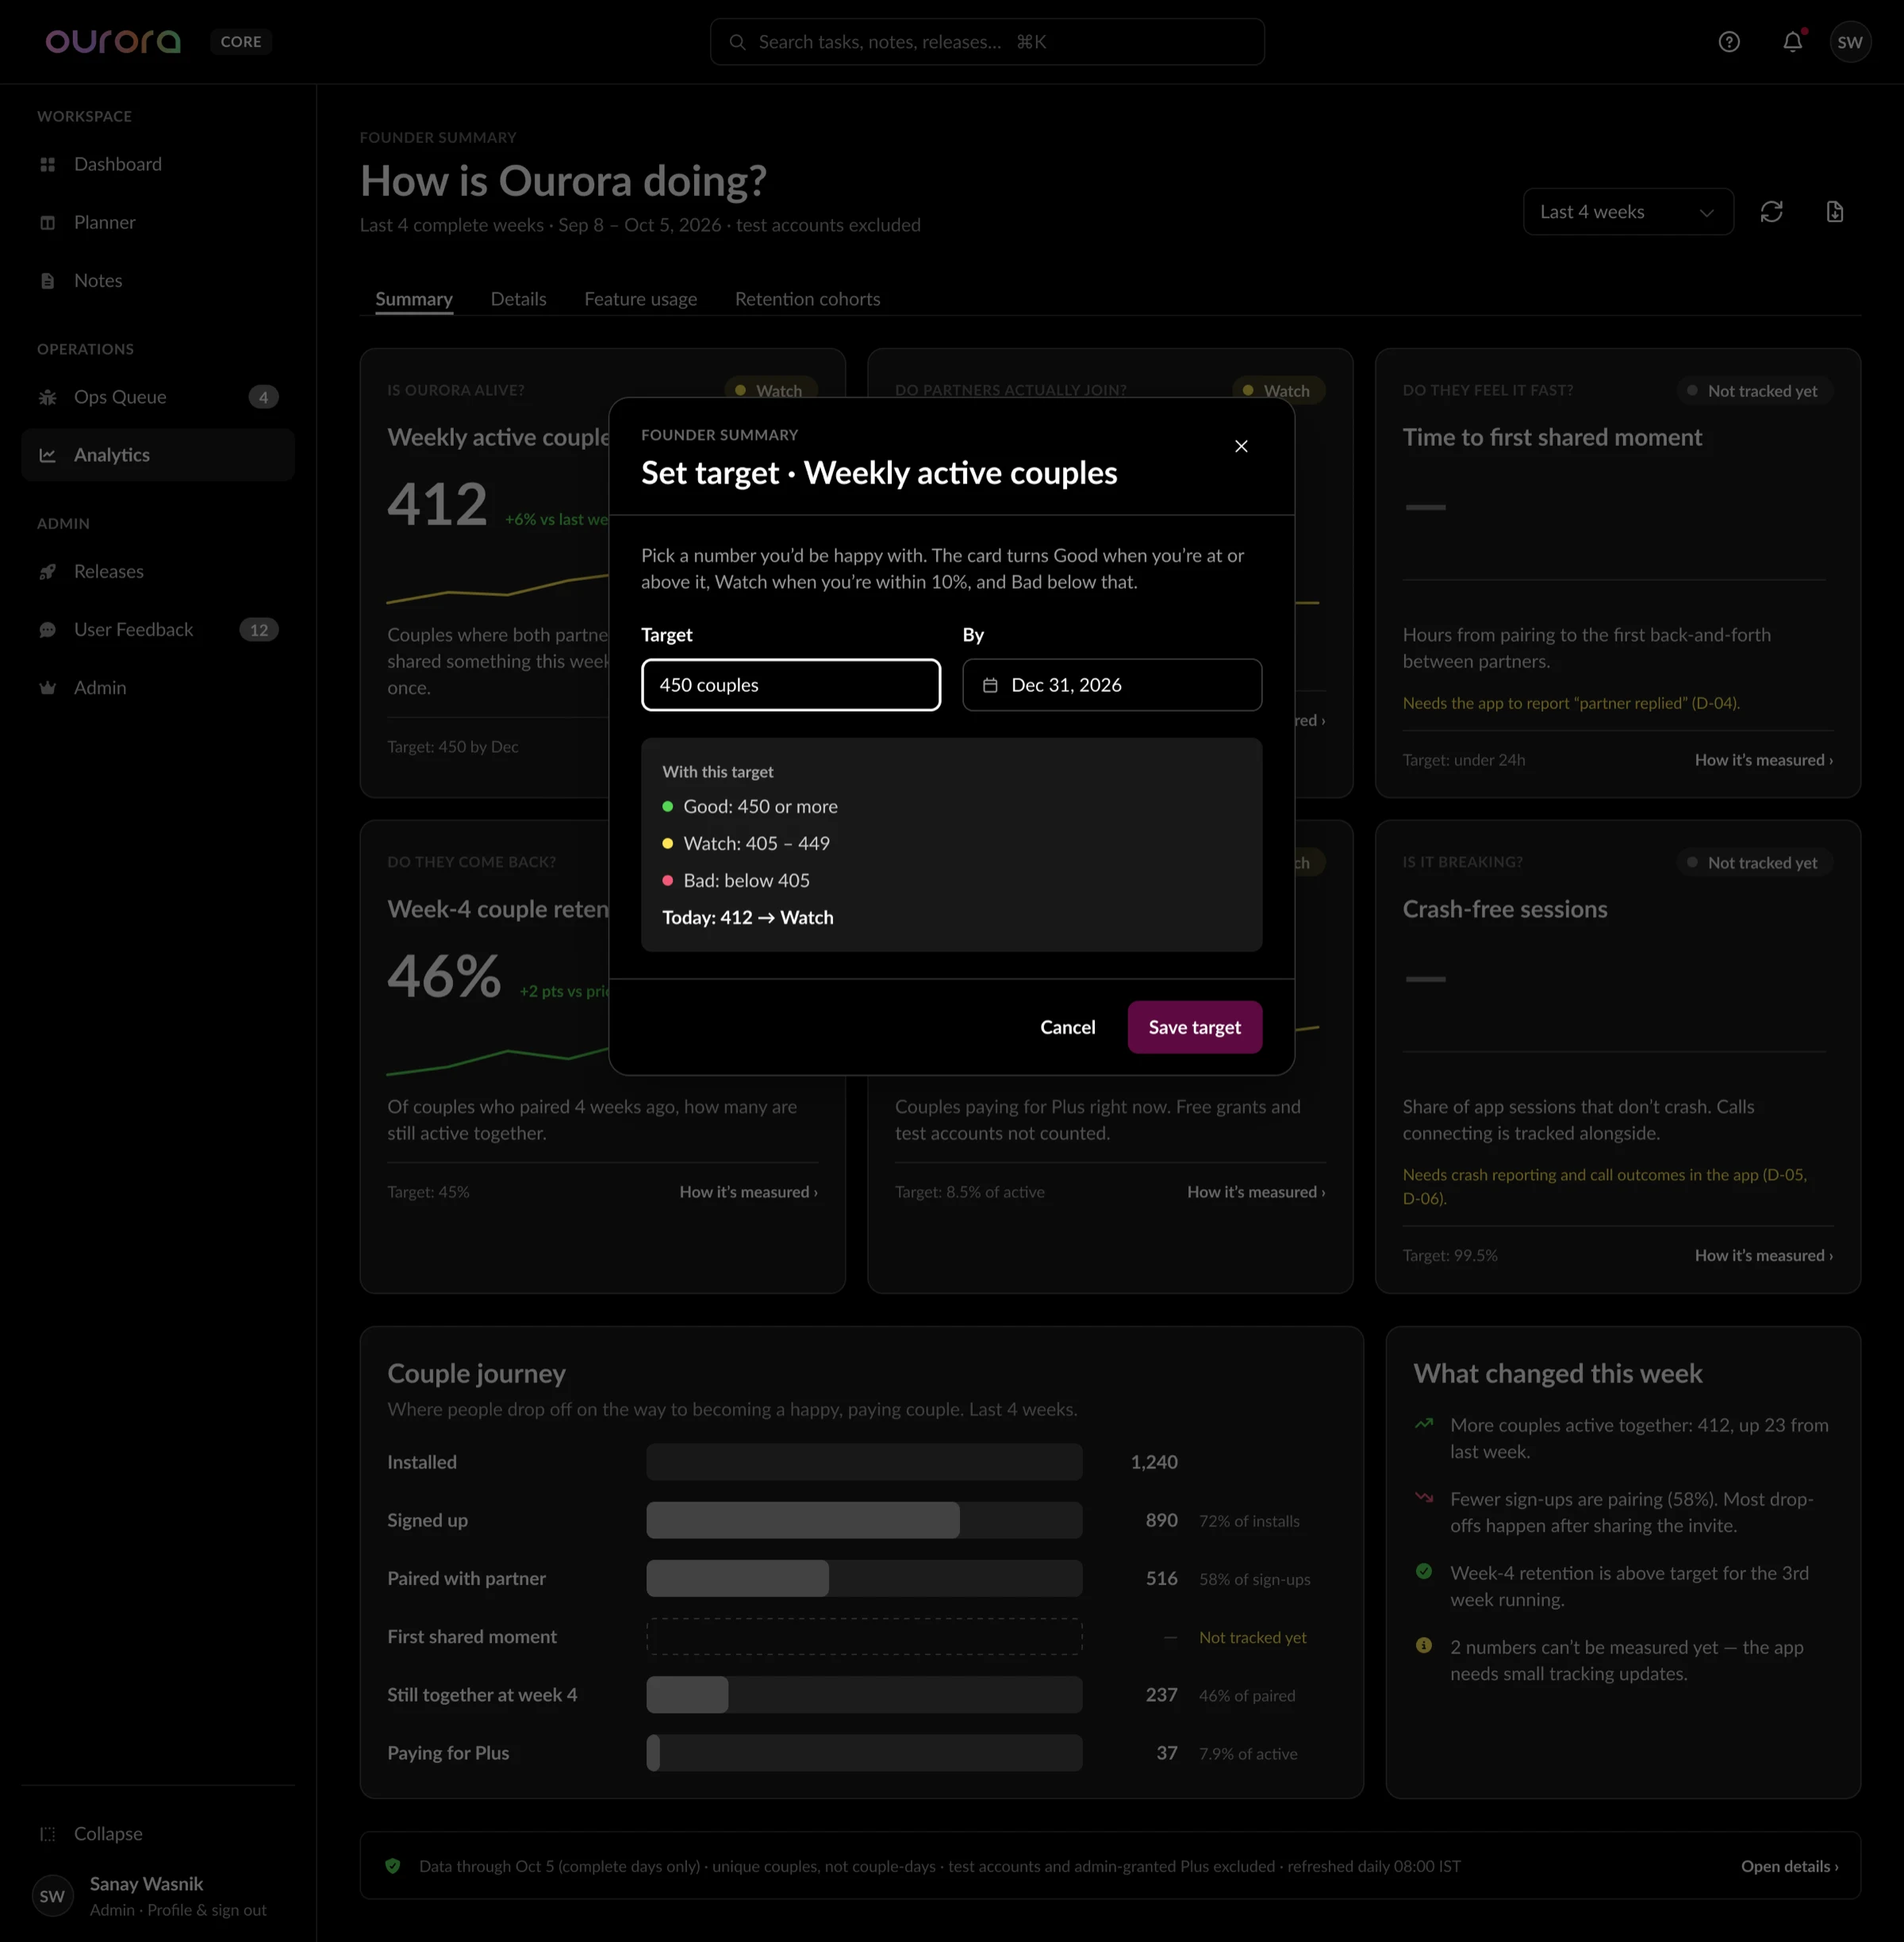Switch to the Details tab

pyautogui.click(x=518, y=299)
